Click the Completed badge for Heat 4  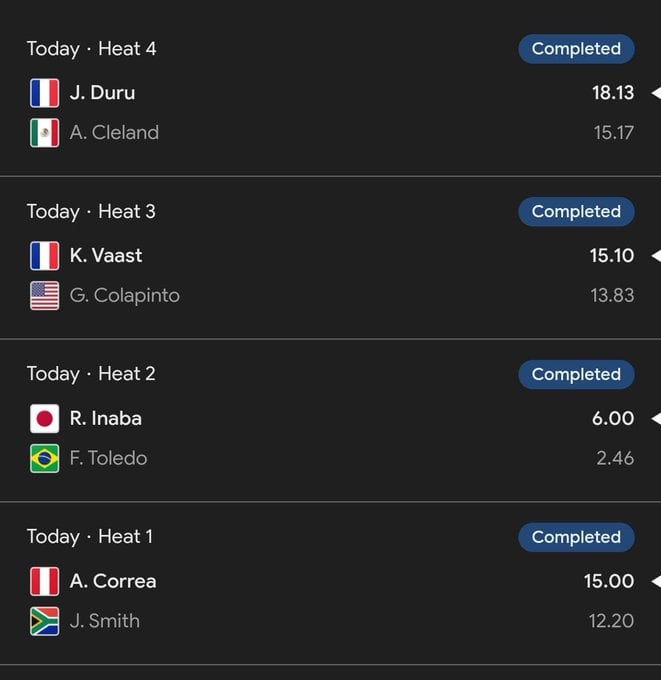click(x=576, y=49)
